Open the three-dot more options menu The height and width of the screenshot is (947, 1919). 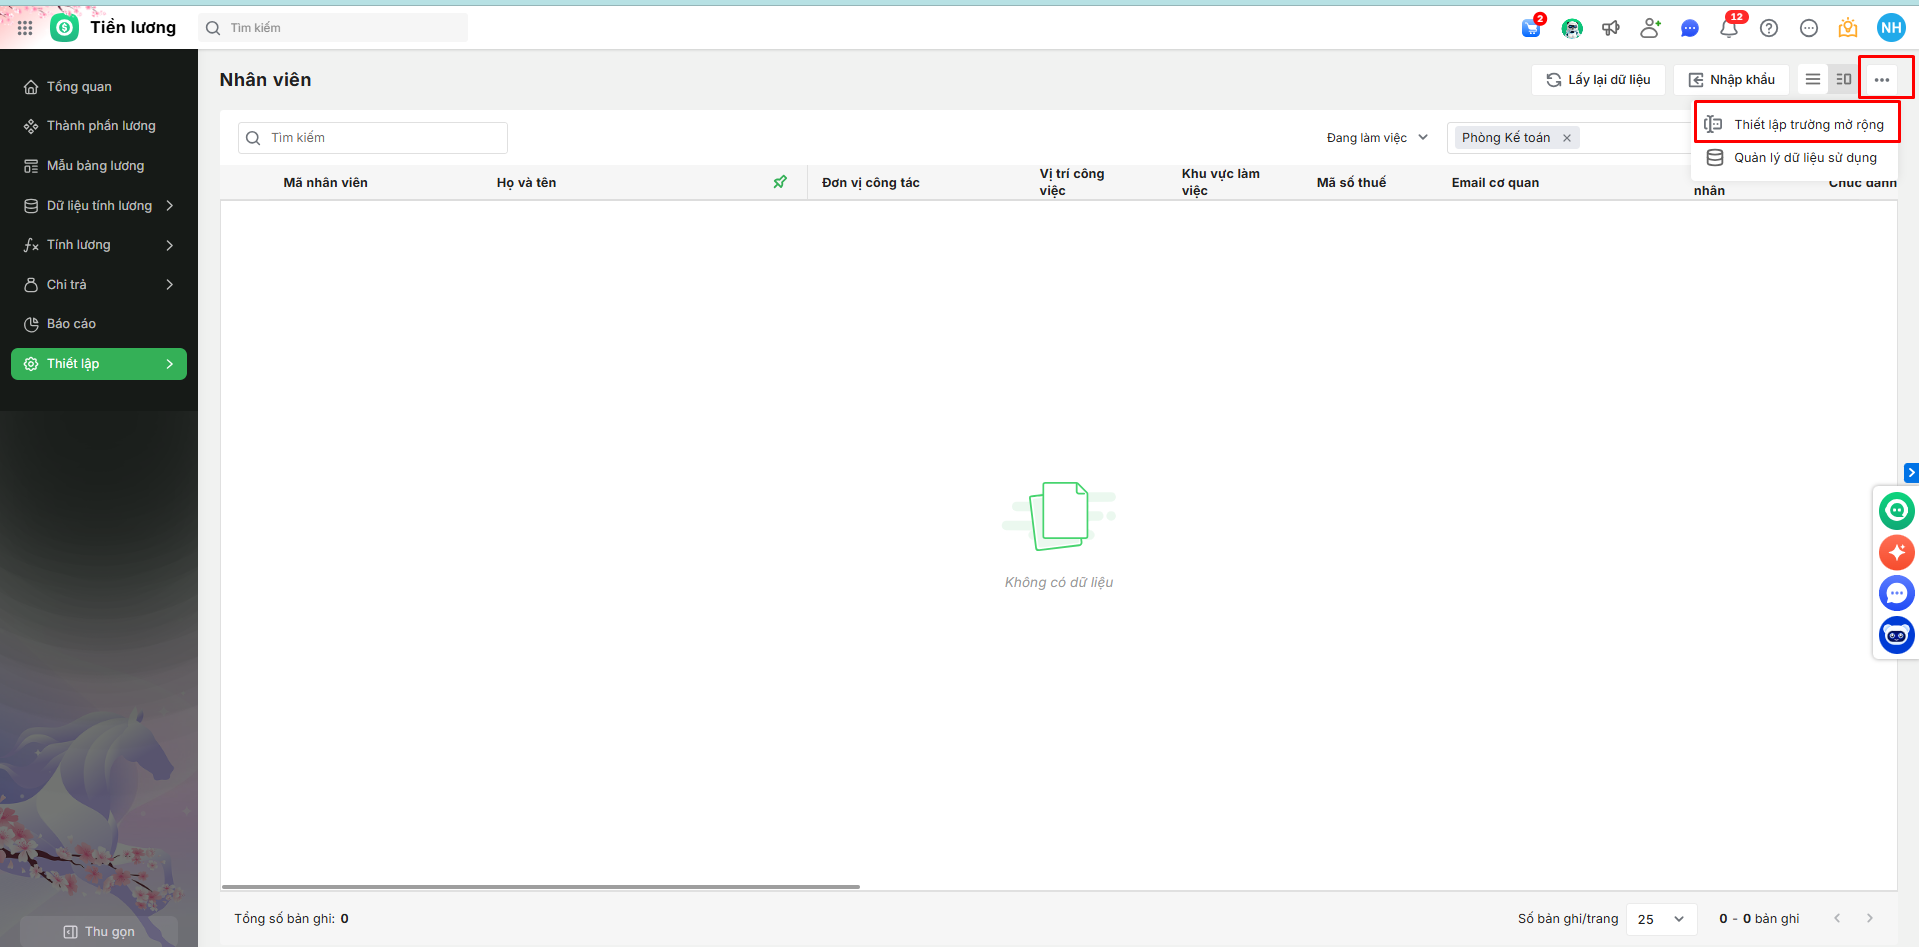1882,80
